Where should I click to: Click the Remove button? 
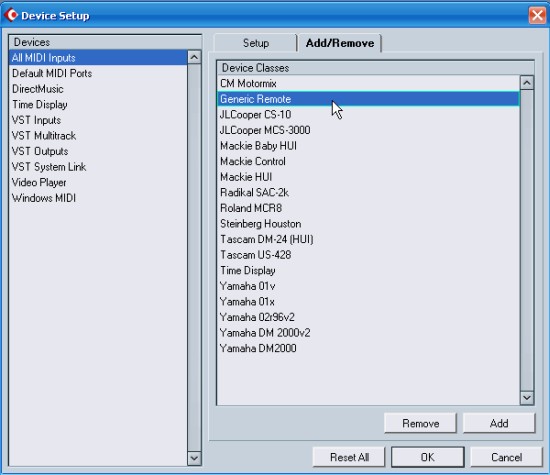pos(420,423)
